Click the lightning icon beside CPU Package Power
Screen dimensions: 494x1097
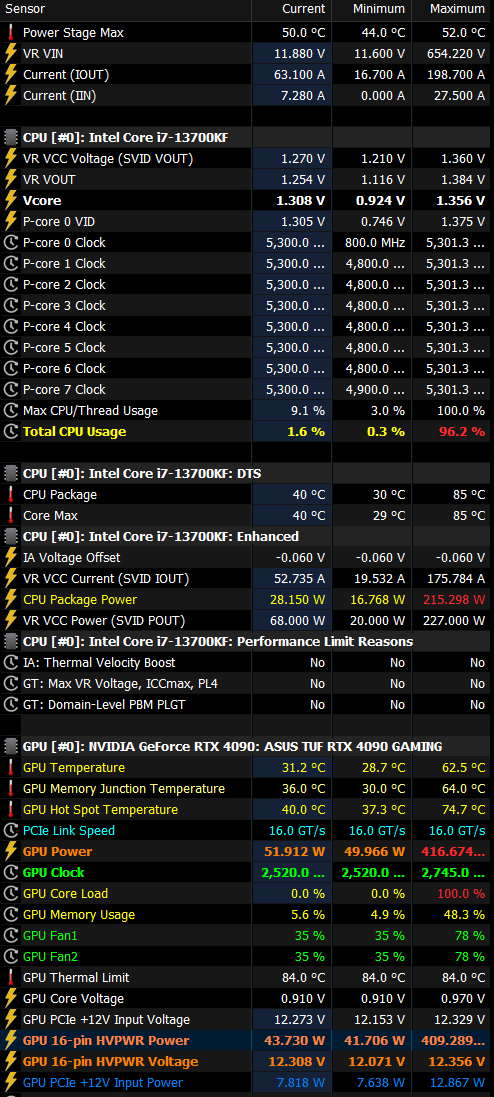pos(10,600)
